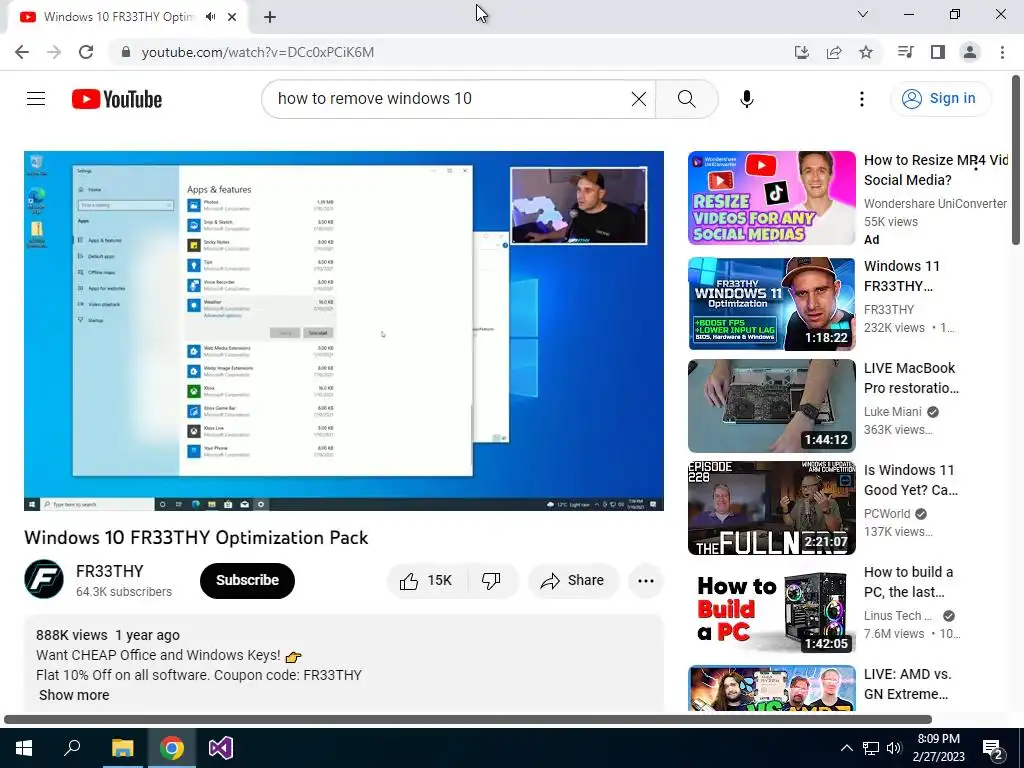Open the tab search chevron dropdown
1024x768 pixels.
pos(863,14)
